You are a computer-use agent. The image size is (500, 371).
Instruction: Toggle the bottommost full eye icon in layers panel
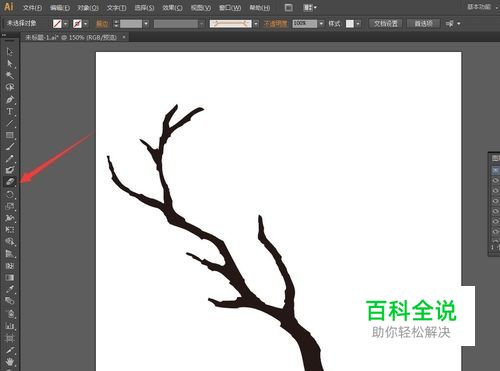click(x=495, y=231)
